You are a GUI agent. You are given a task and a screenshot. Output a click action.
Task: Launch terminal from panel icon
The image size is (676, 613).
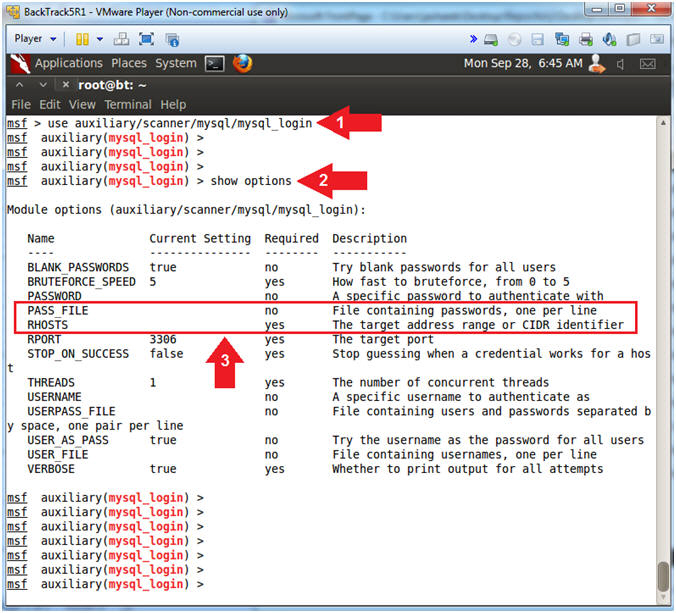[x=215, y=64]
